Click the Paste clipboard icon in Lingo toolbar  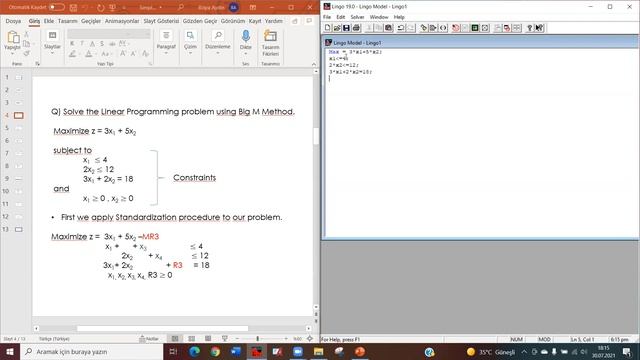click(x=389, y=28)
